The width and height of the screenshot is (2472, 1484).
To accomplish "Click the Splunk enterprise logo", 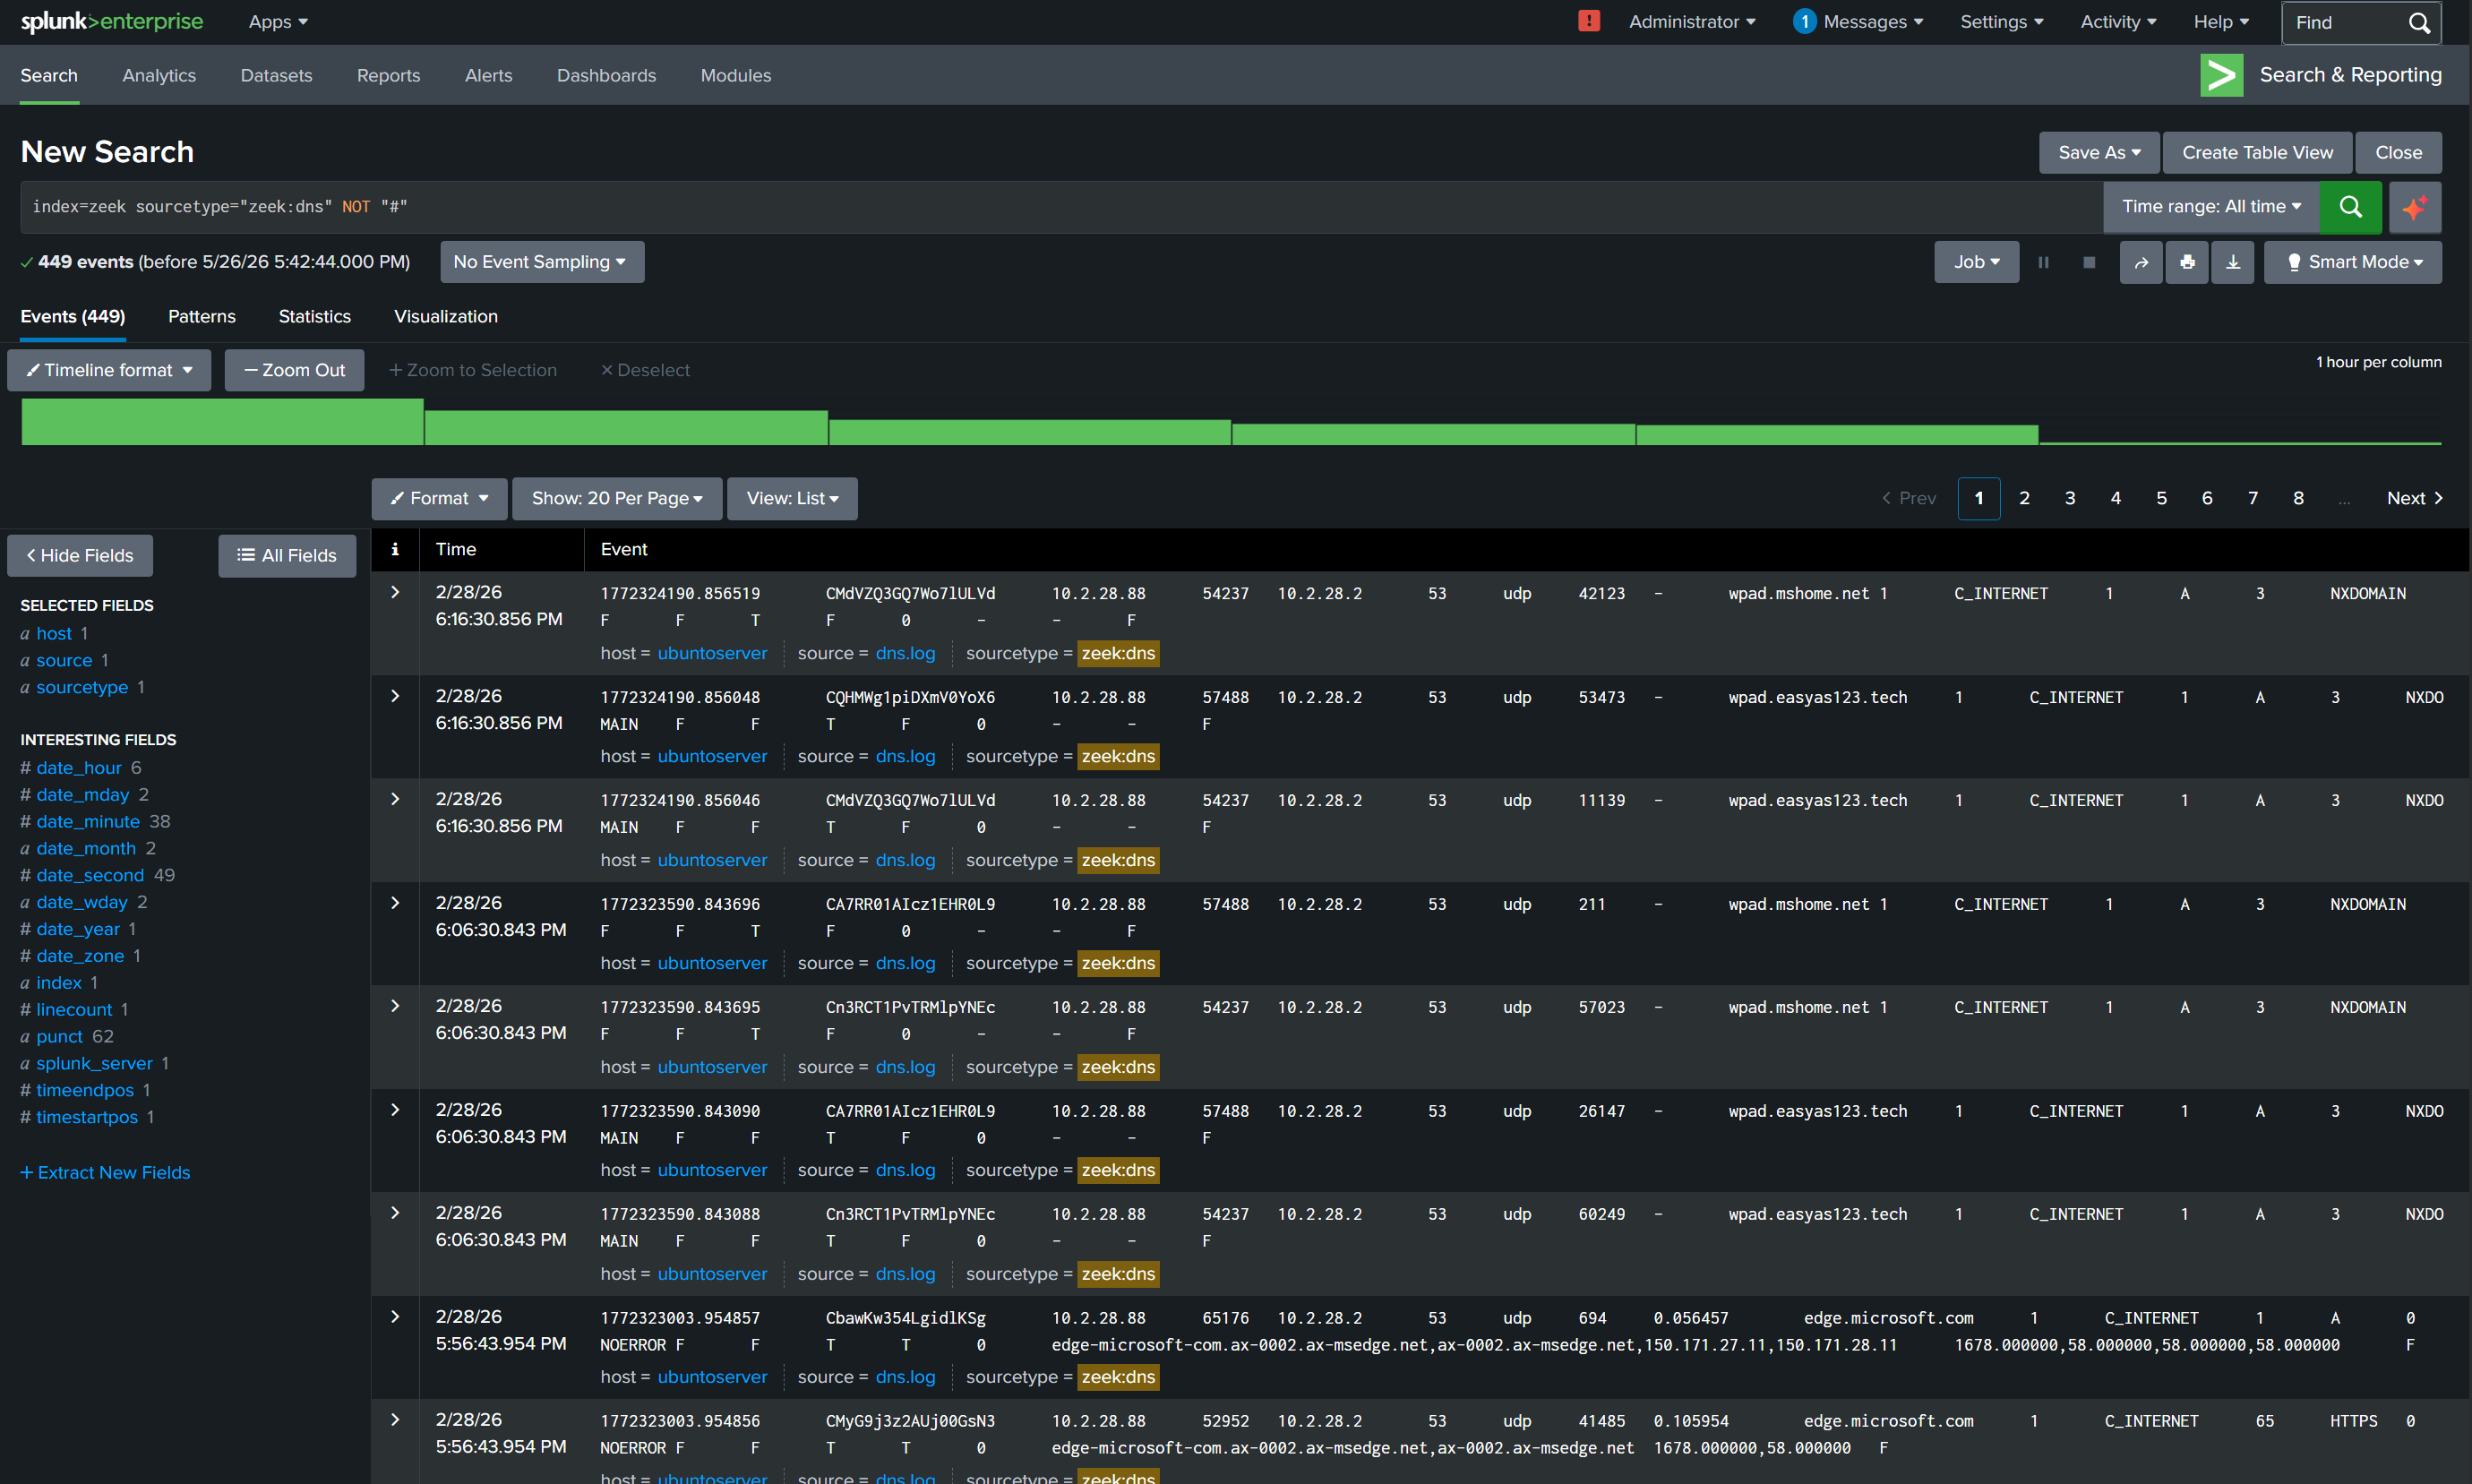I will click(112, 21).
